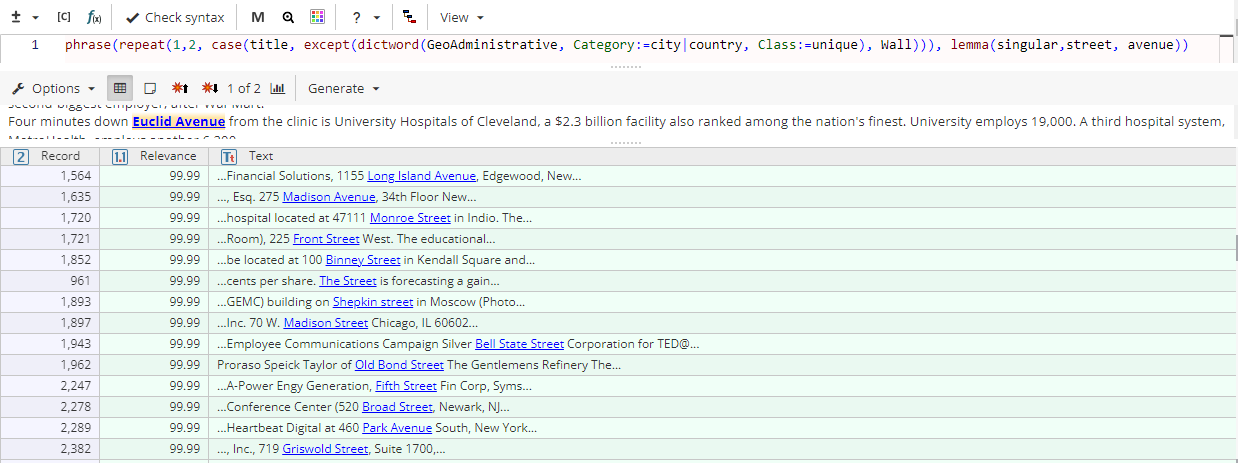Open the Generate dropdown menu
This screenshot has height=463, width=1238.
(344, 88)
